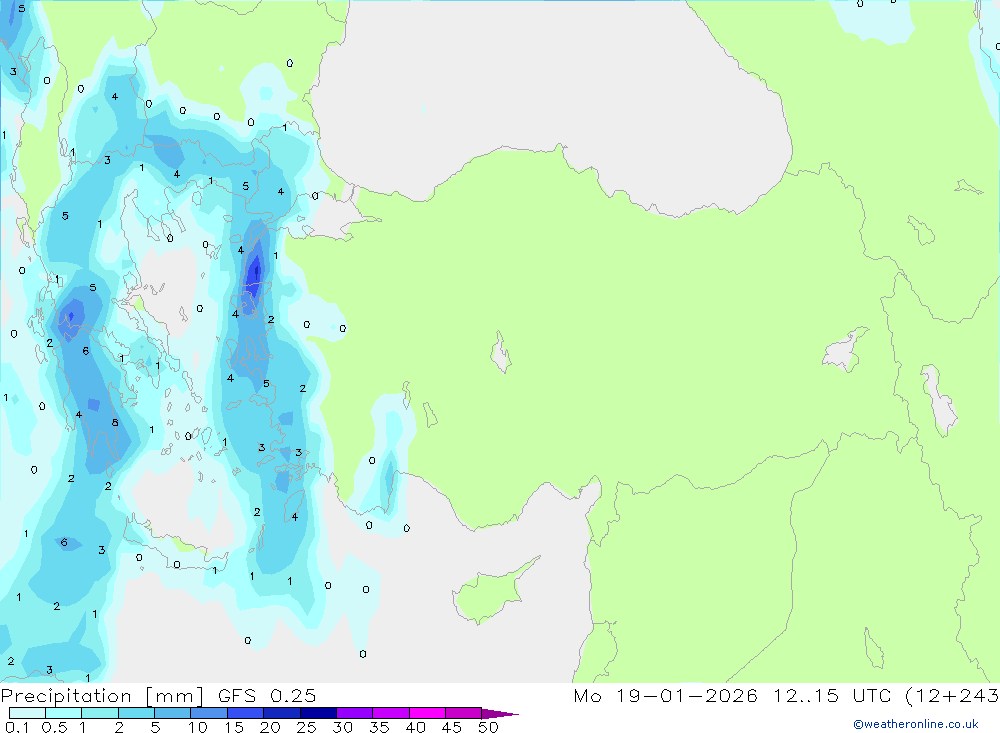Click the '25' legend scale label
This screenshot has height=733, width=1000.
[x=306, y=727]
